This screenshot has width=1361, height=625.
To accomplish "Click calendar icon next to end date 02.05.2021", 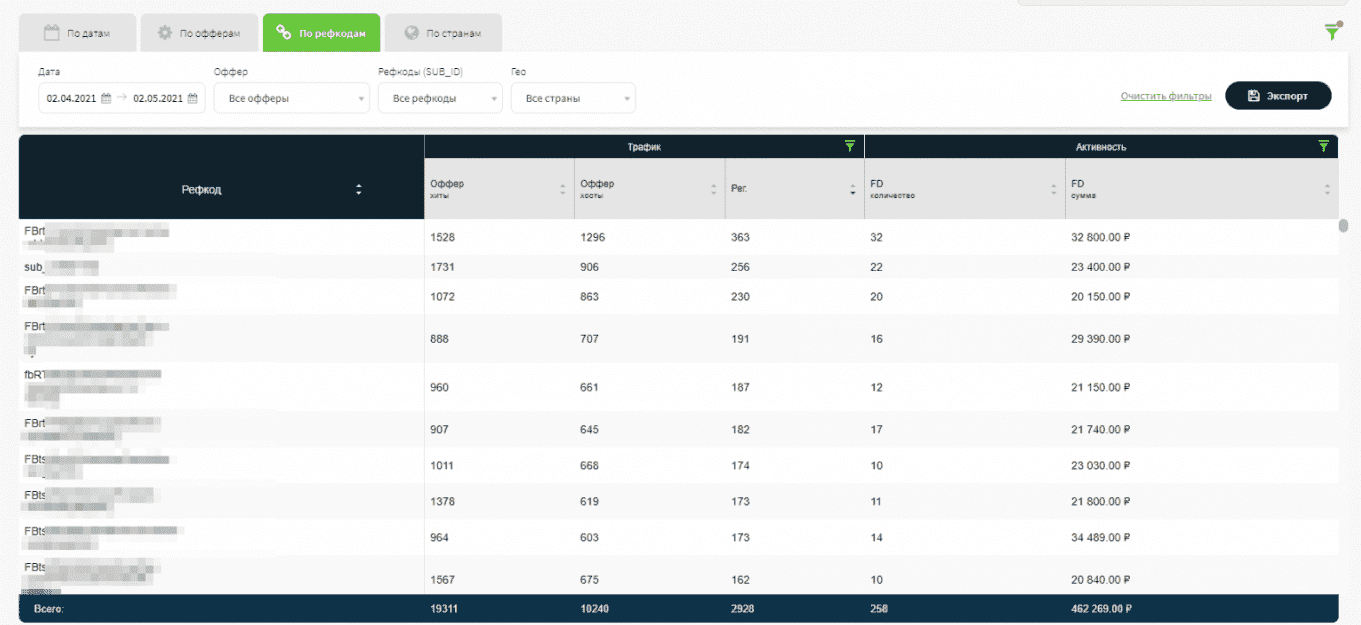I will click(x=192, y=98).
